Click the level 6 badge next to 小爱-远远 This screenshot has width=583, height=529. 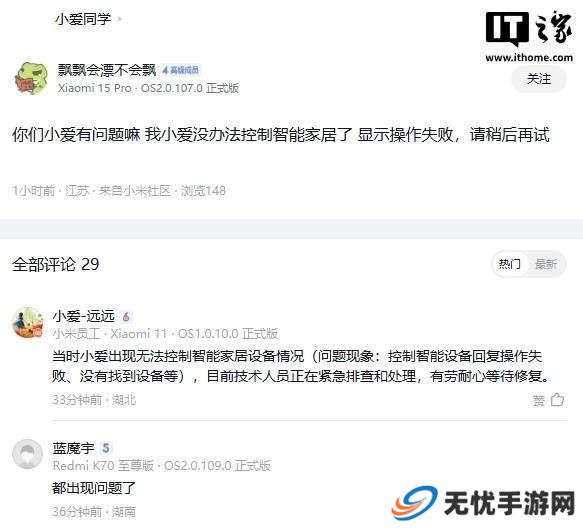click(126, 317)
